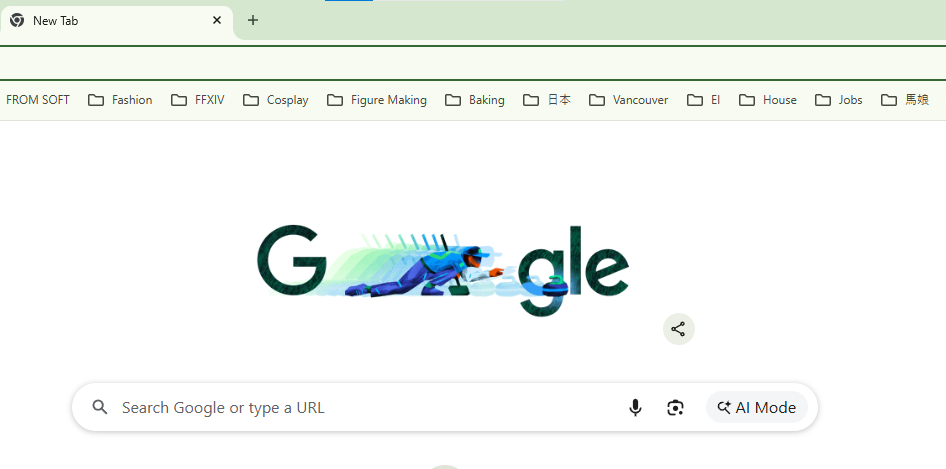Open the Figure Making bookmark folder
The image size is (946, 469).
tap(377, 100)
